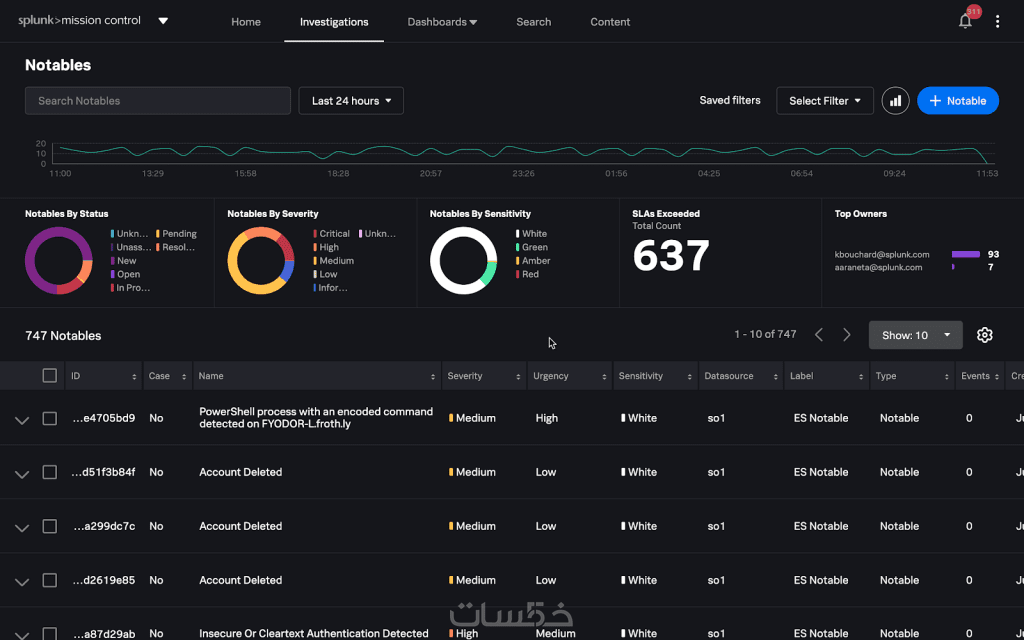
Task: Sort the Name column sort arrows
Action: pyautogui.click(x=432, y=377)
